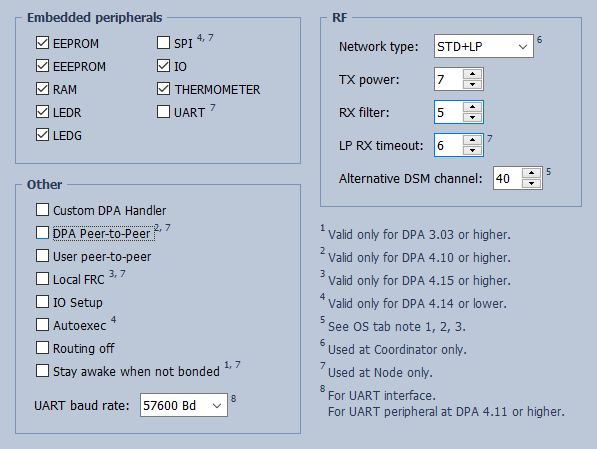The width and height of the screenshot is (597, 449).
Task: Decrease Alternative DSM channel with down arrow
Action: [532, 183]
